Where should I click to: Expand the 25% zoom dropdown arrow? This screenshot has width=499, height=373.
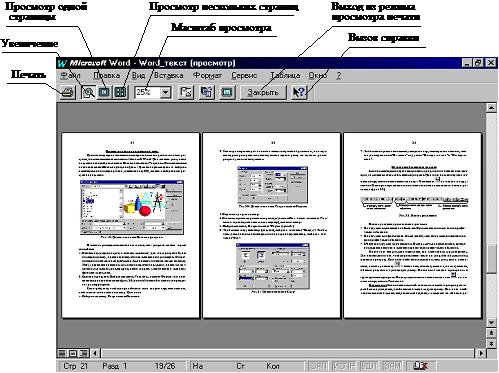166,92
